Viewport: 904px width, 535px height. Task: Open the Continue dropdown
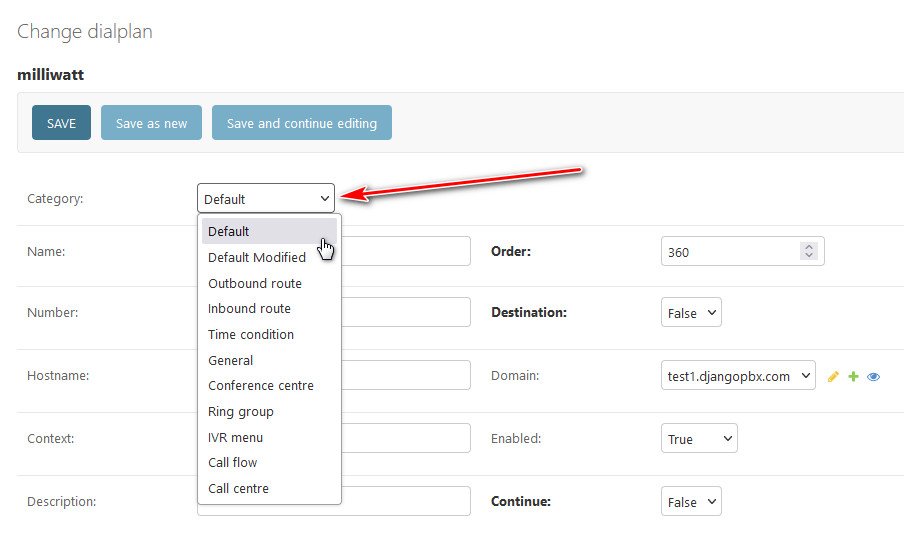coord(691,502)
